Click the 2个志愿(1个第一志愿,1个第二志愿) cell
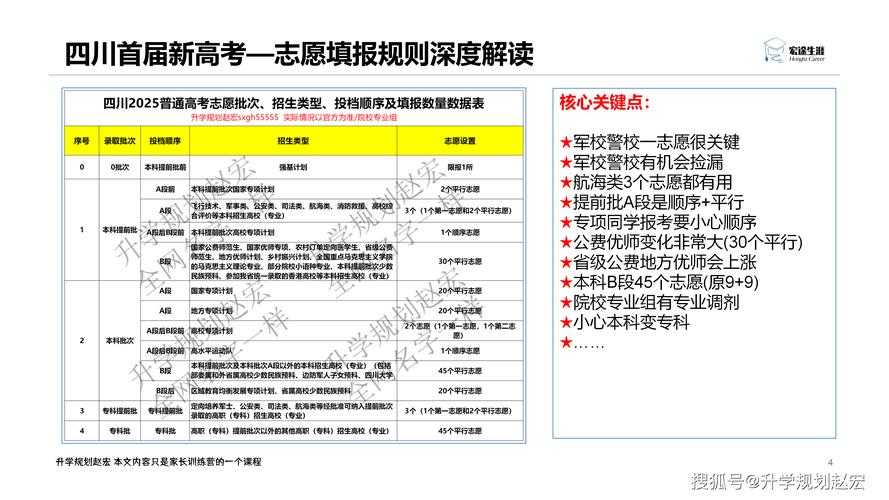 click(460, 330)
